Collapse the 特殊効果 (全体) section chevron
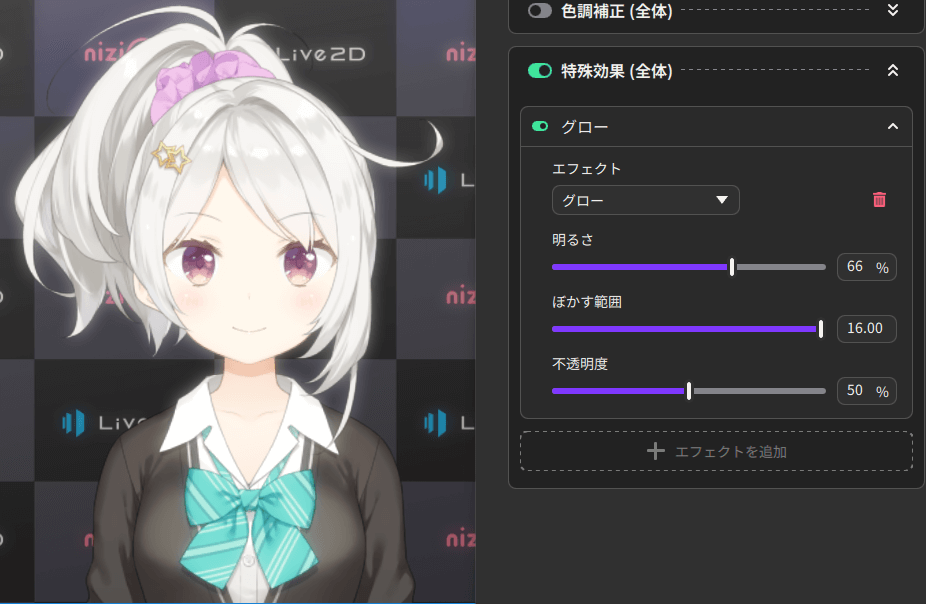The width and height of the screenshot is (926, 604). [x=893, y=71]
